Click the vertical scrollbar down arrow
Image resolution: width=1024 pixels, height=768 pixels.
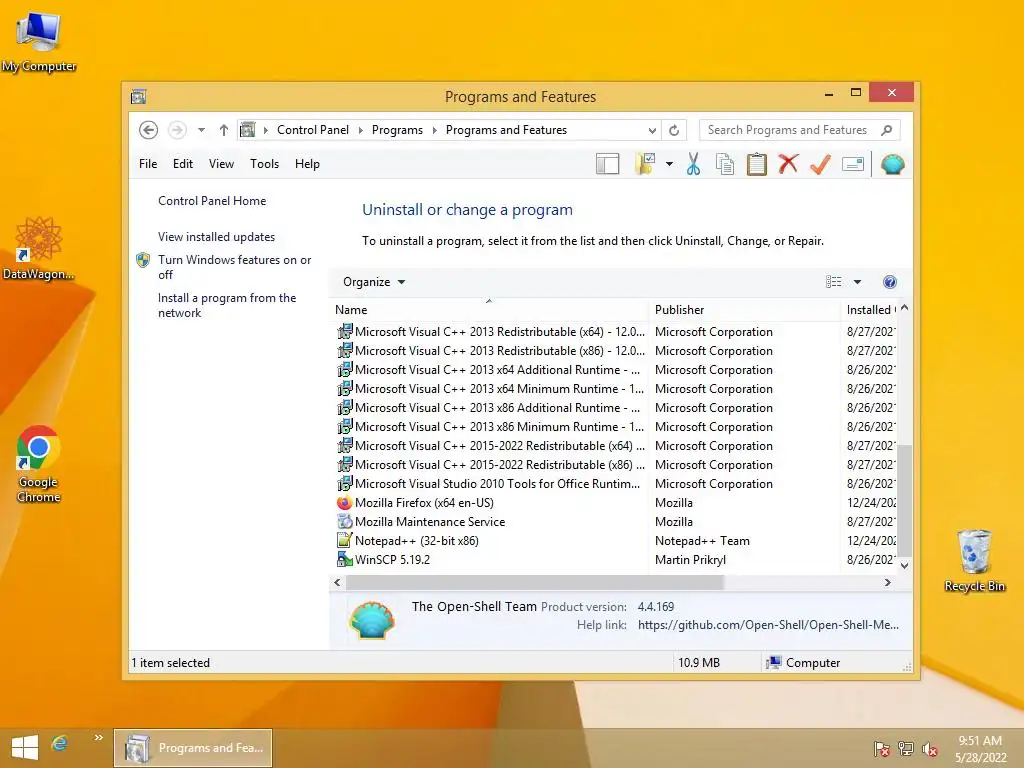coord(904,566)
